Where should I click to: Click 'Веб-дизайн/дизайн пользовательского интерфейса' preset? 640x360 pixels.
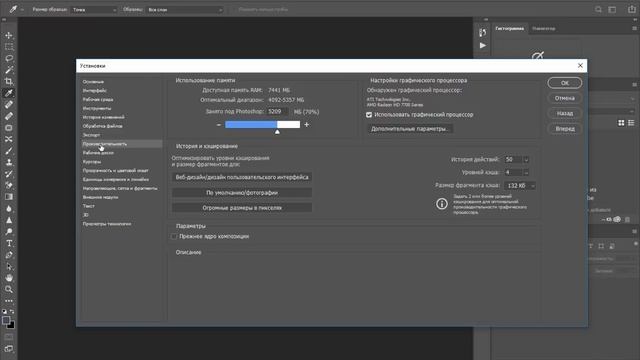coord(242,177)
